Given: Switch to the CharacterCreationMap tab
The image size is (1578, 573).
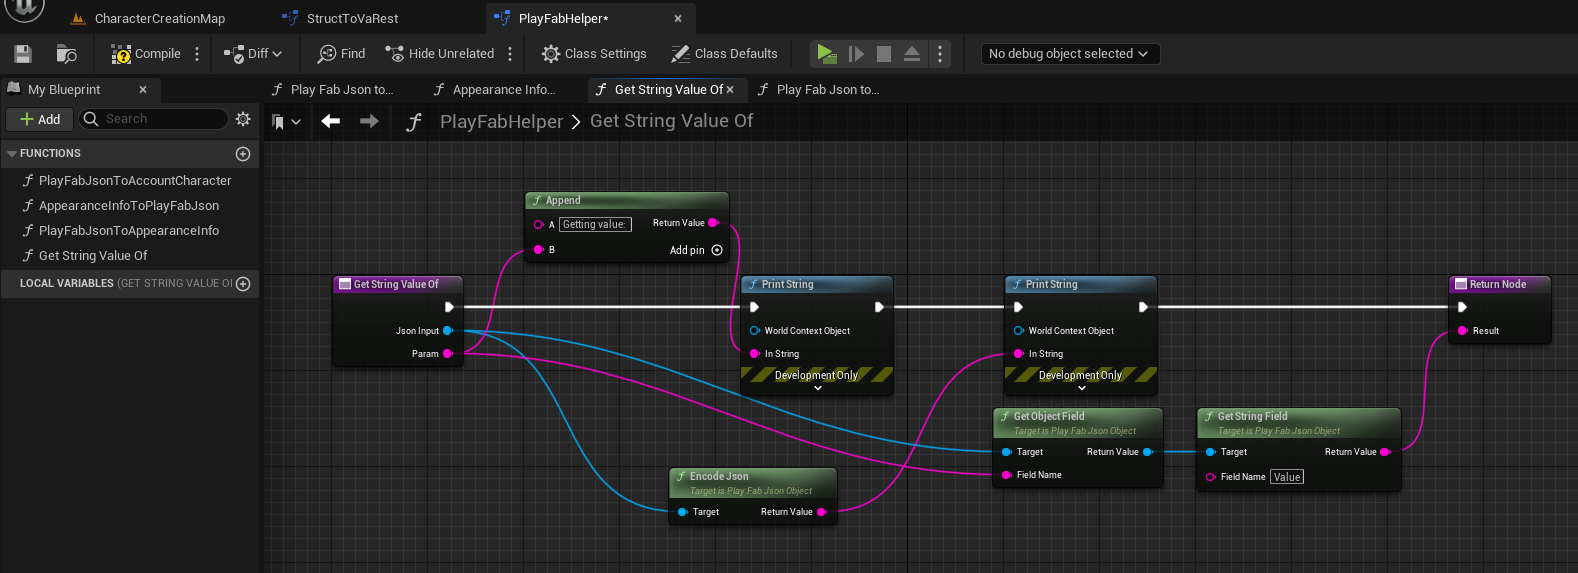Looking at the screenshot, I should [148, 18].
